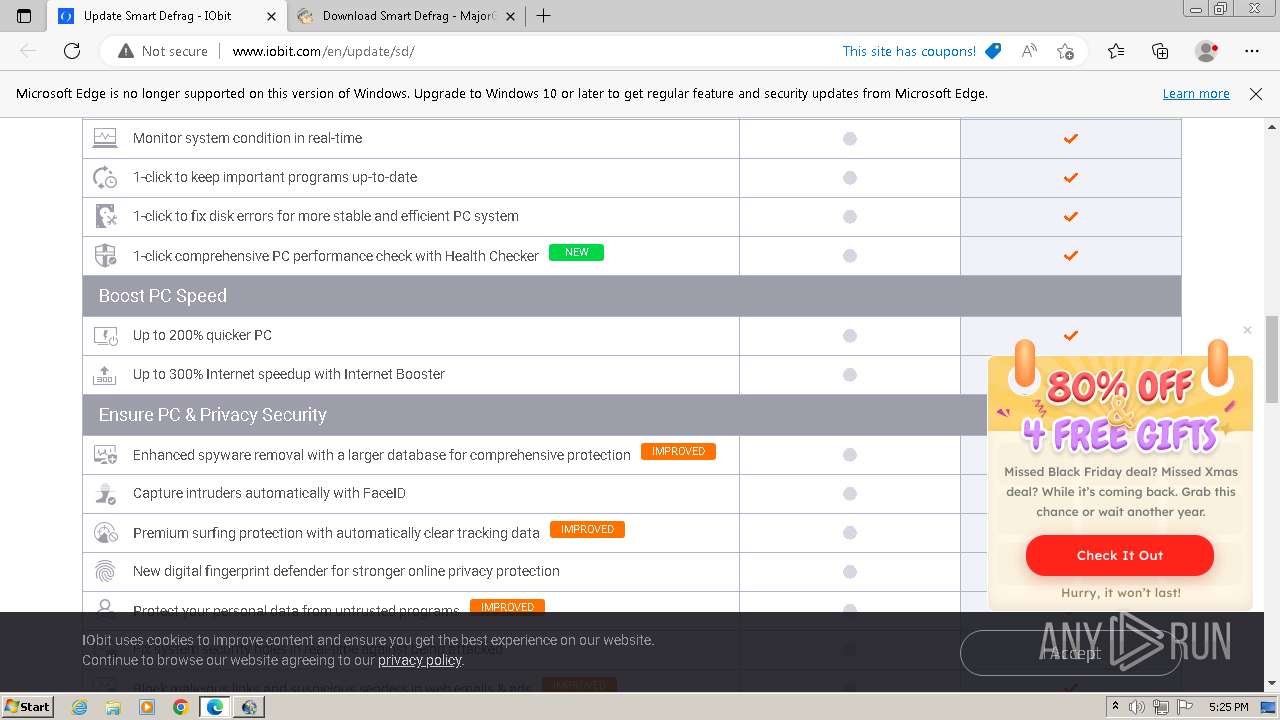Click the surfing protection icon
The width and height of the screenshot is (1280, 720).
pyautogui.click(x=105, y=533)
